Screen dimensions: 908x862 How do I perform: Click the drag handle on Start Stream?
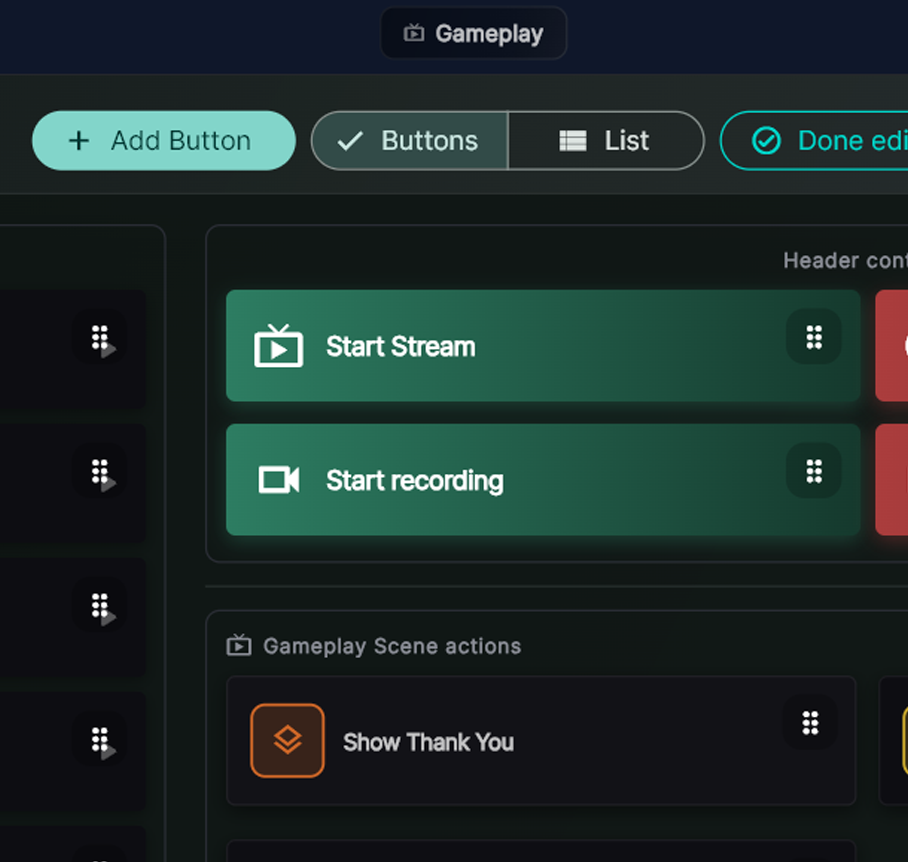(813, 337)
